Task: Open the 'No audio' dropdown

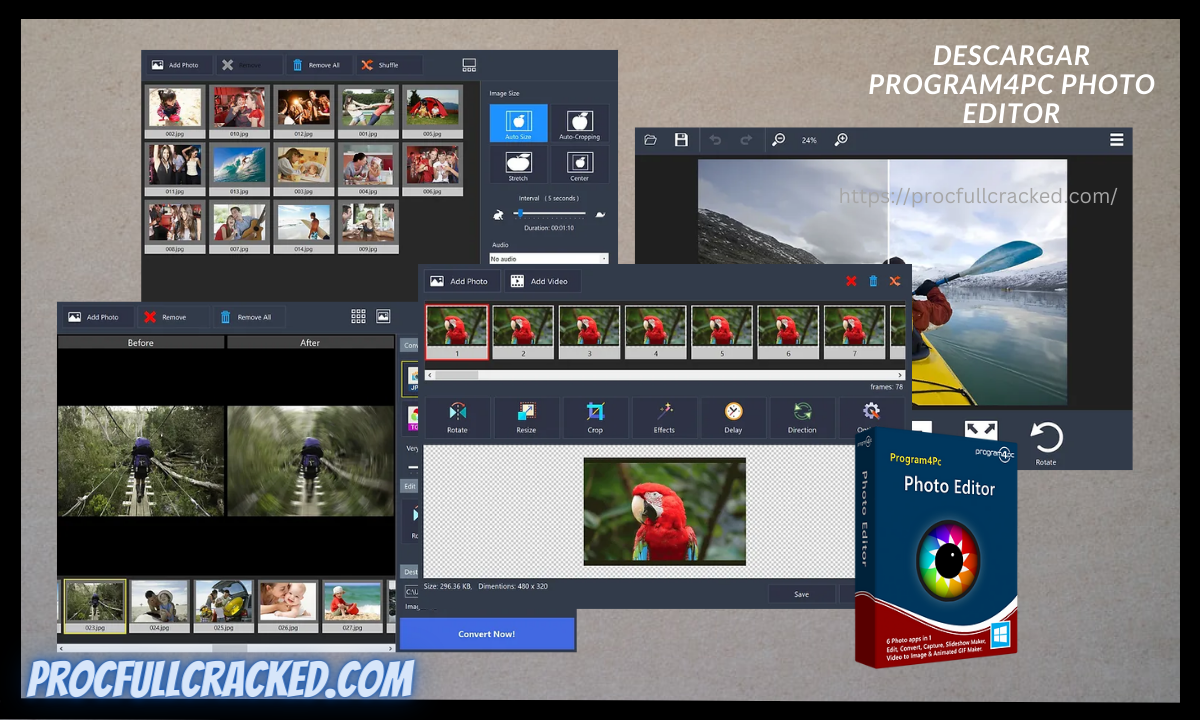Action: [548, 258]
